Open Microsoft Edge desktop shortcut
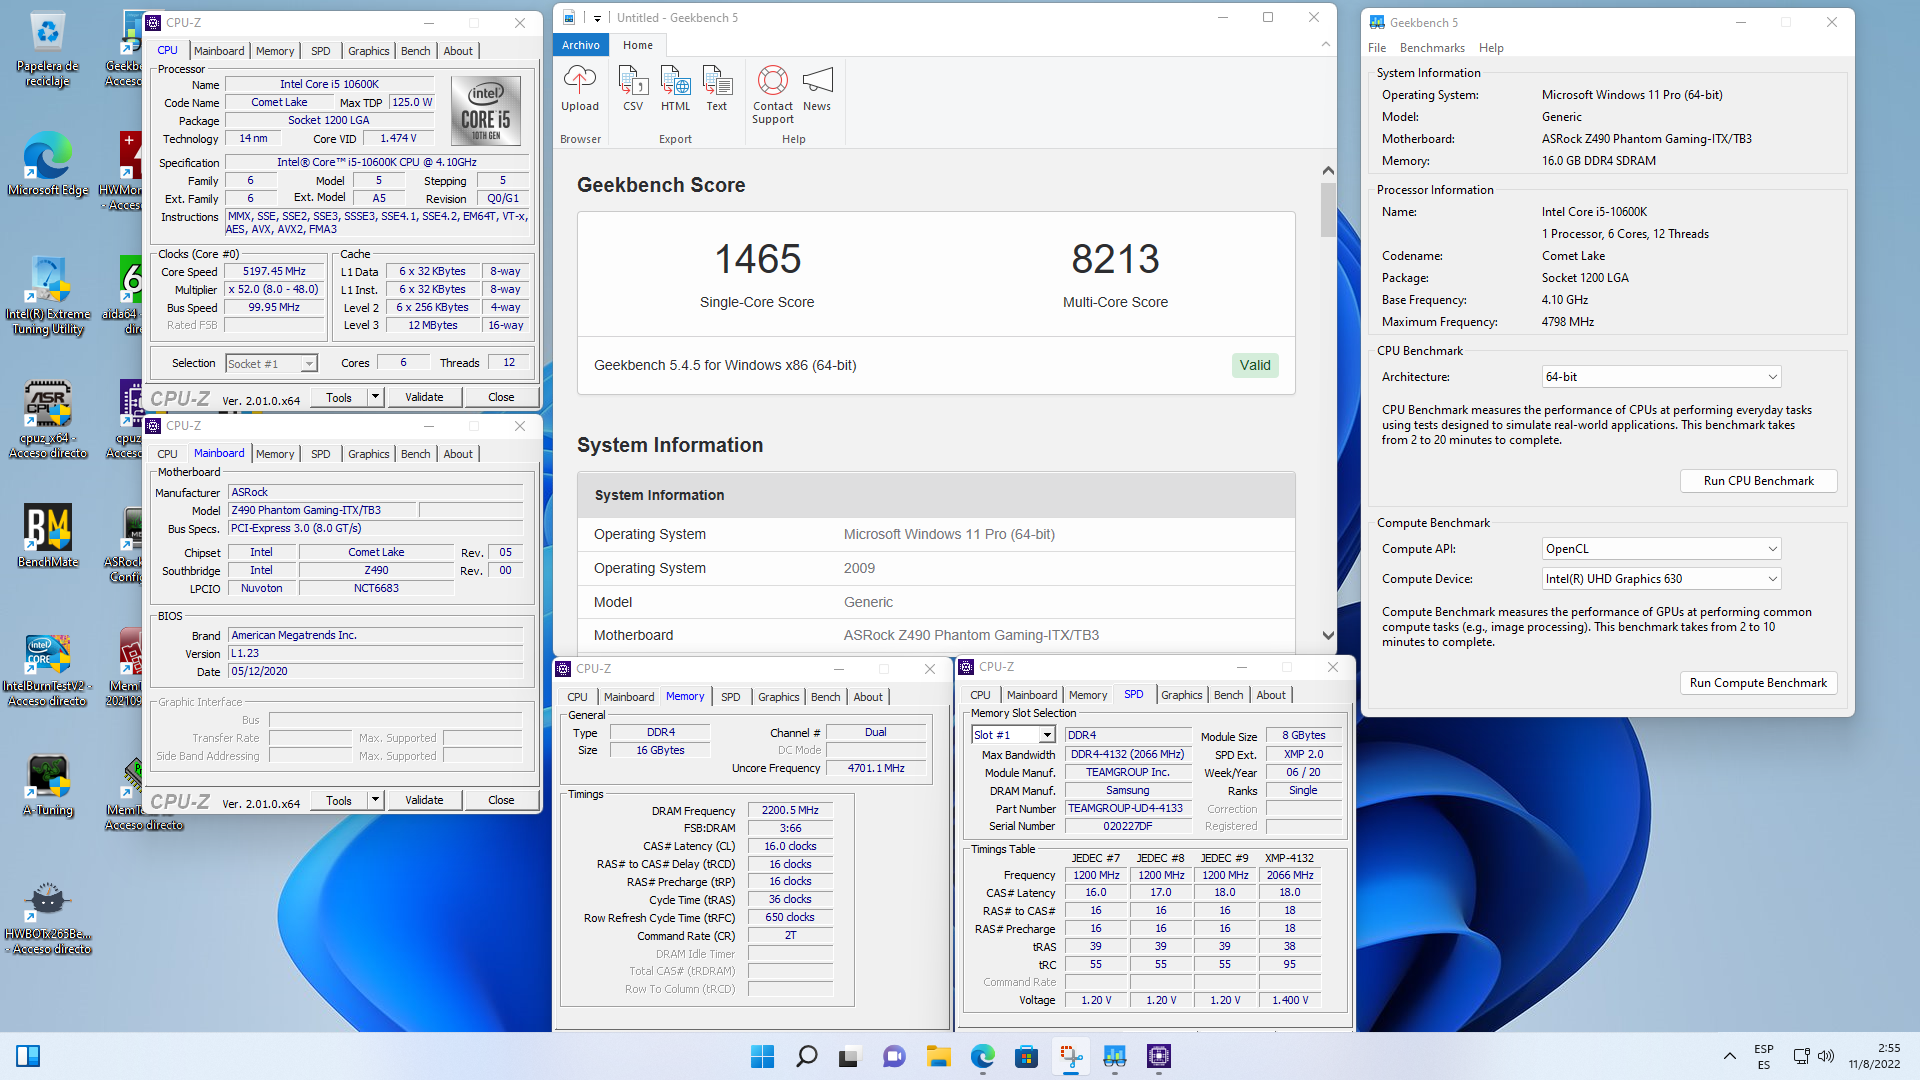This screenshot has width=1920, height=1080. pyautogui.click(x=47, y=165)
